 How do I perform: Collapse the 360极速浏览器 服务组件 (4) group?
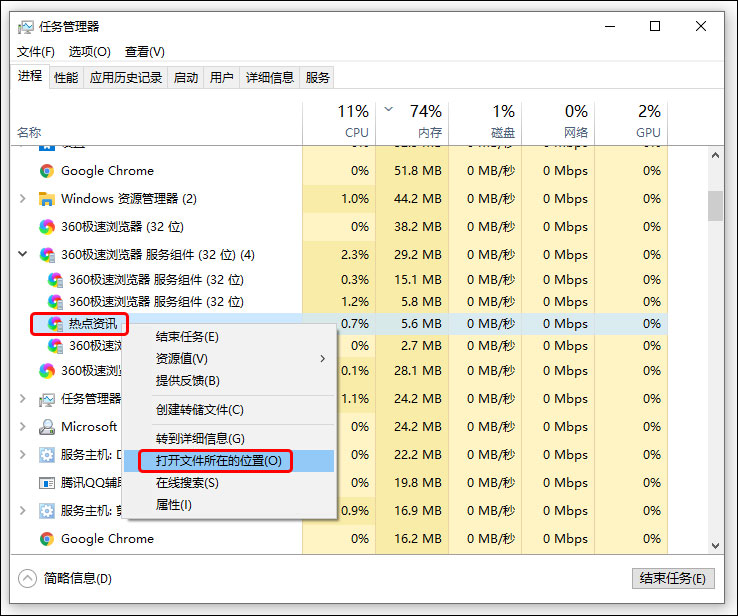(x=22, y=255)
